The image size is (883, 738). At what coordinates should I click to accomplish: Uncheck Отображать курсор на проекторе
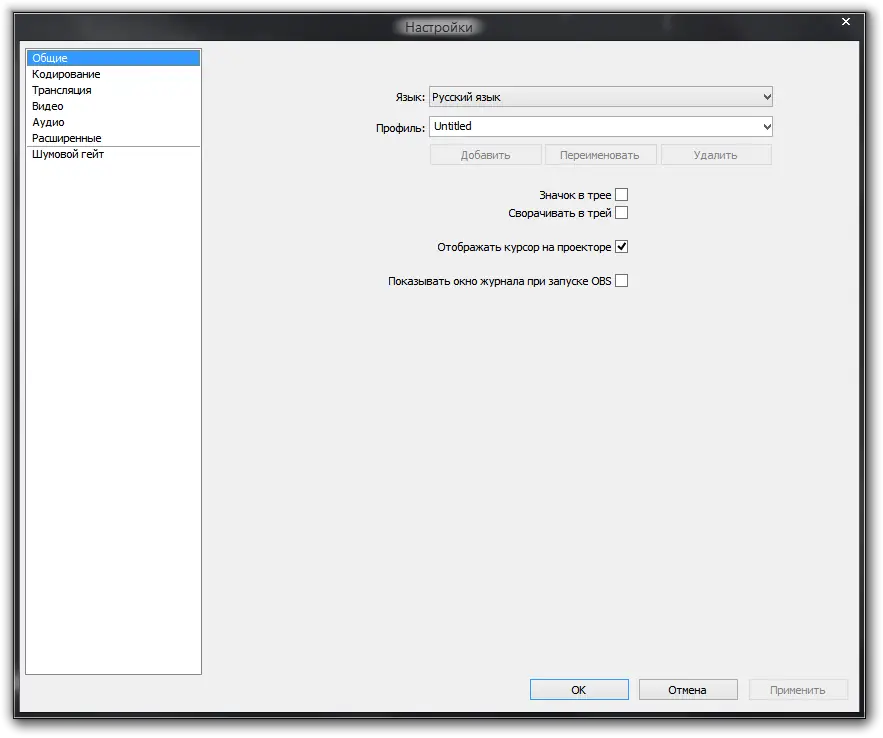(x=622, y=247)
